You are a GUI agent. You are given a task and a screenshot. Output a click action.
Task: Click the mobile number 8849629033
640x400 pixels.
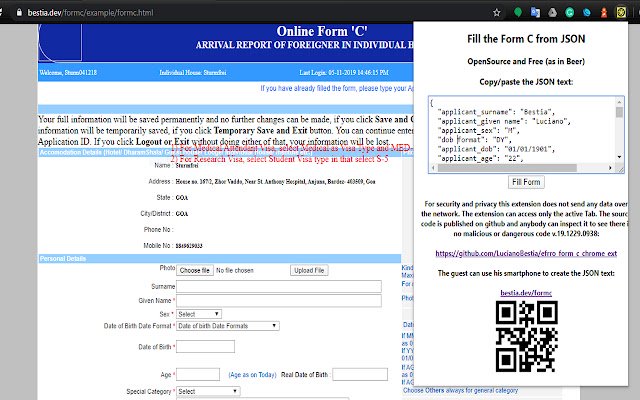[189, 246]
